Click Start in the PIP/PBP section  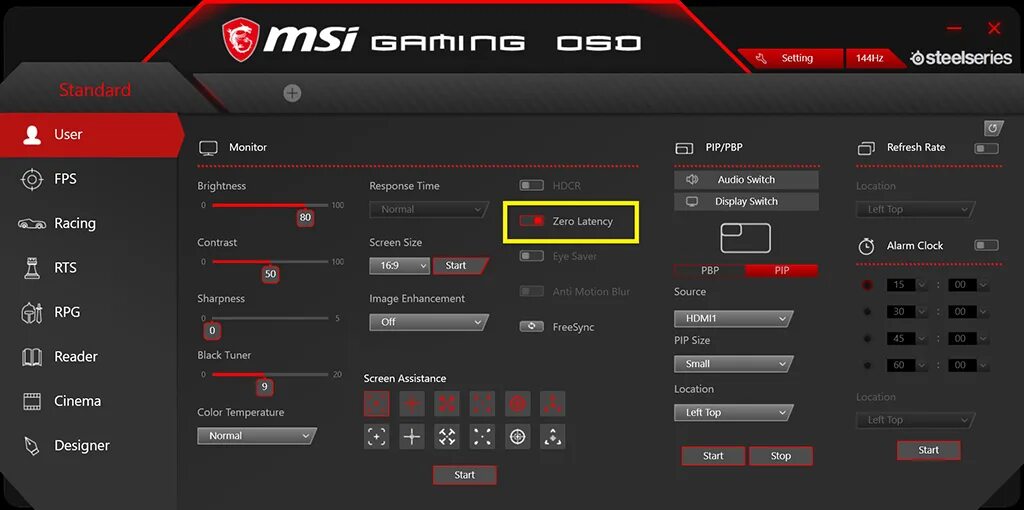[x=713, y=456]
